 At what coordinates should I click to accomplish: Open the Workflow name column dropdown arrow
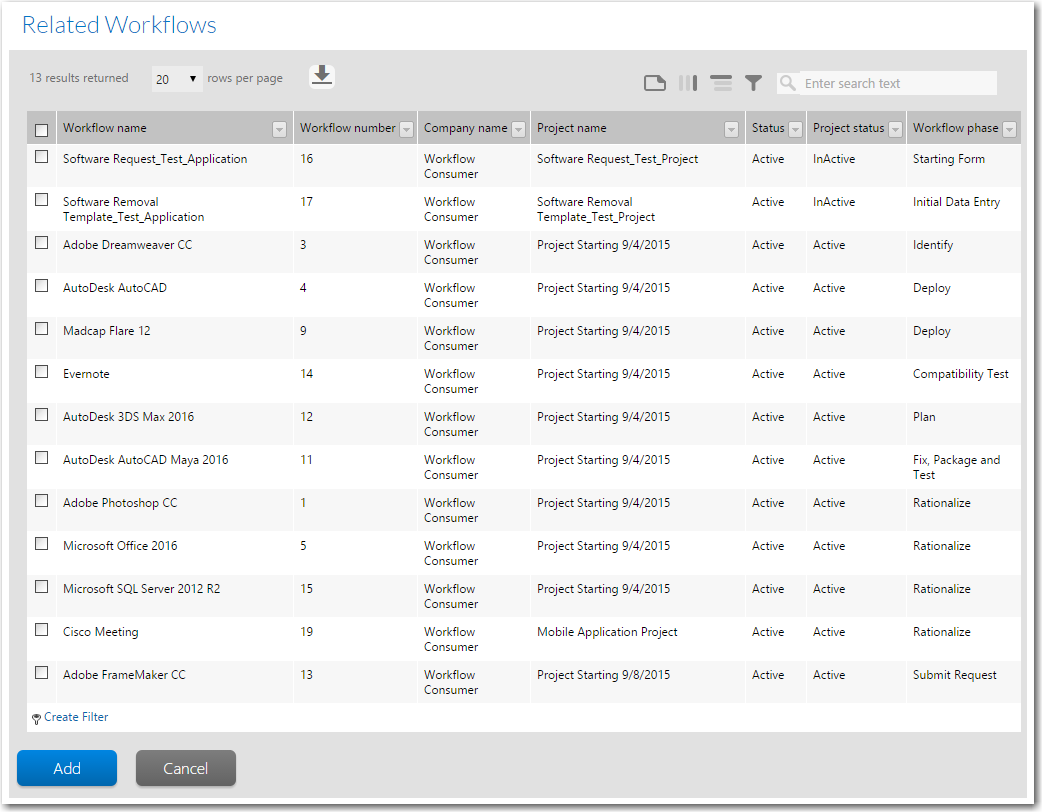coord(280,130)
